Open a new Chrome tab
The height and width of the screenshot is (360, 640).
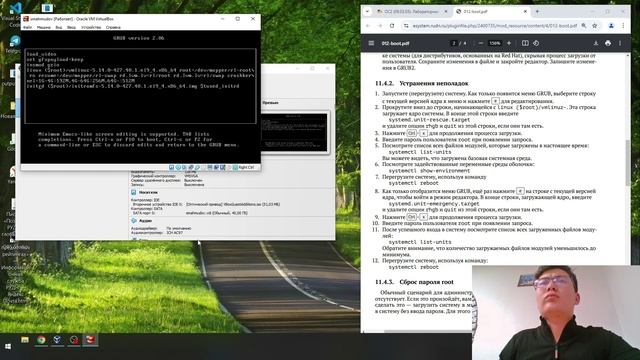coord(537,11)
